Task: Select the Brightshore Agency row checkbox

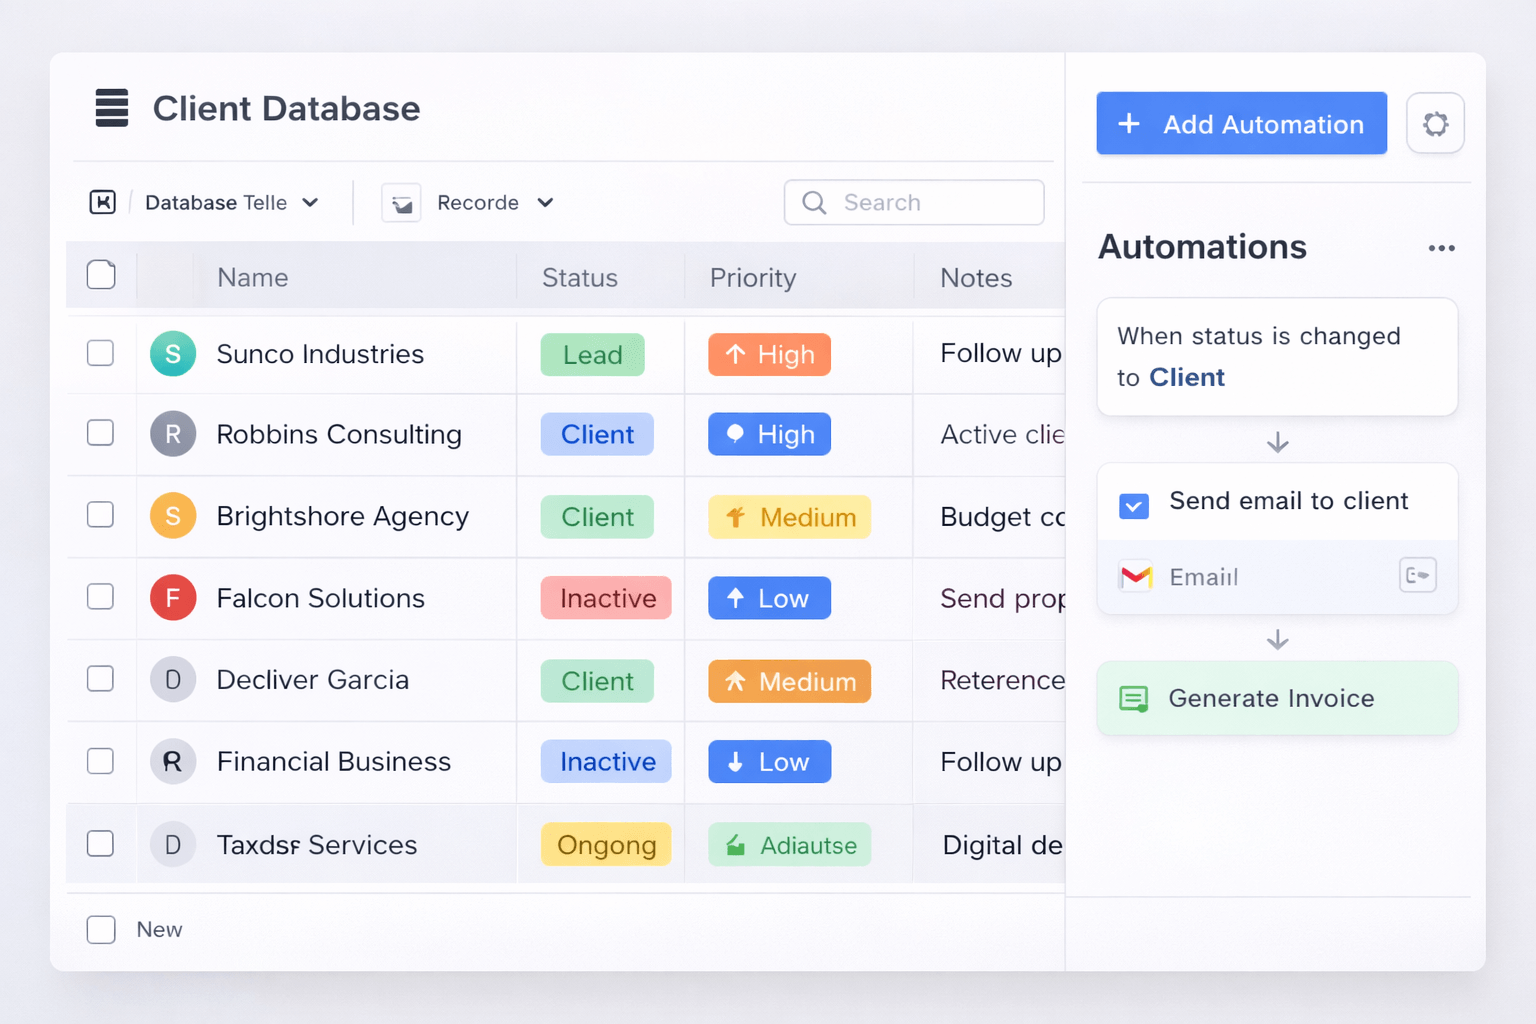Action: tap(100, 515)
